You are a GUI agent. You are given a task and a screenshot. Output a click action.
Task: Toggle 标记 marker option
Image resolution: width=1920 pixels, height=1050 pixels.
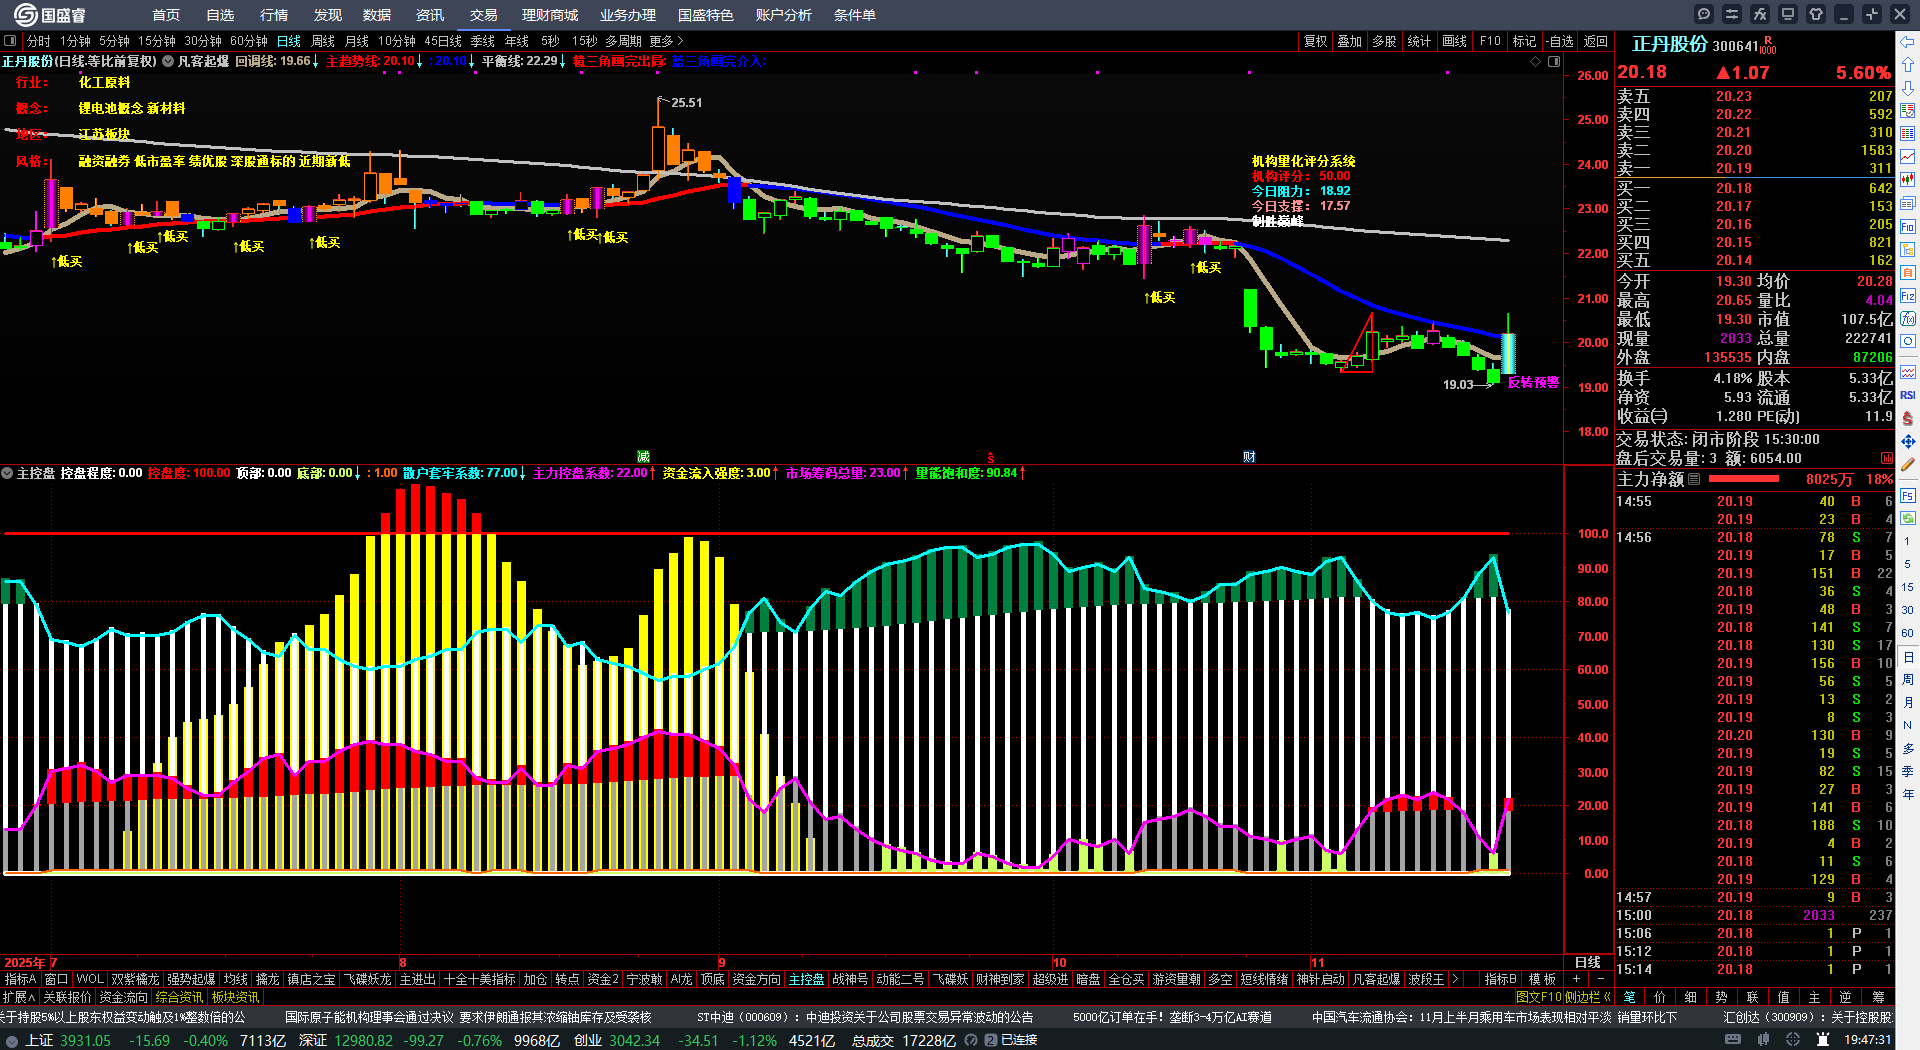click(1524, 41)
